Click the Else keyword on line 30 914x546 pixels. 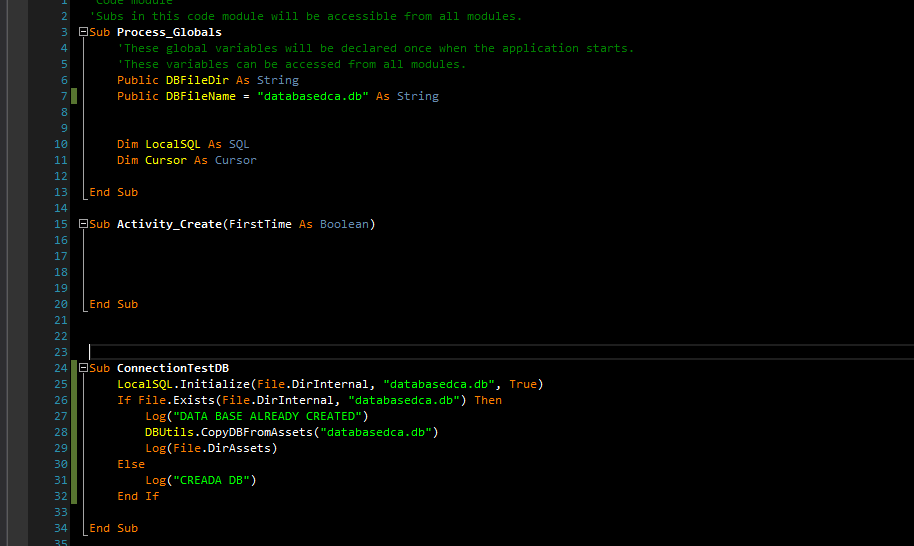tap(131, 464)
